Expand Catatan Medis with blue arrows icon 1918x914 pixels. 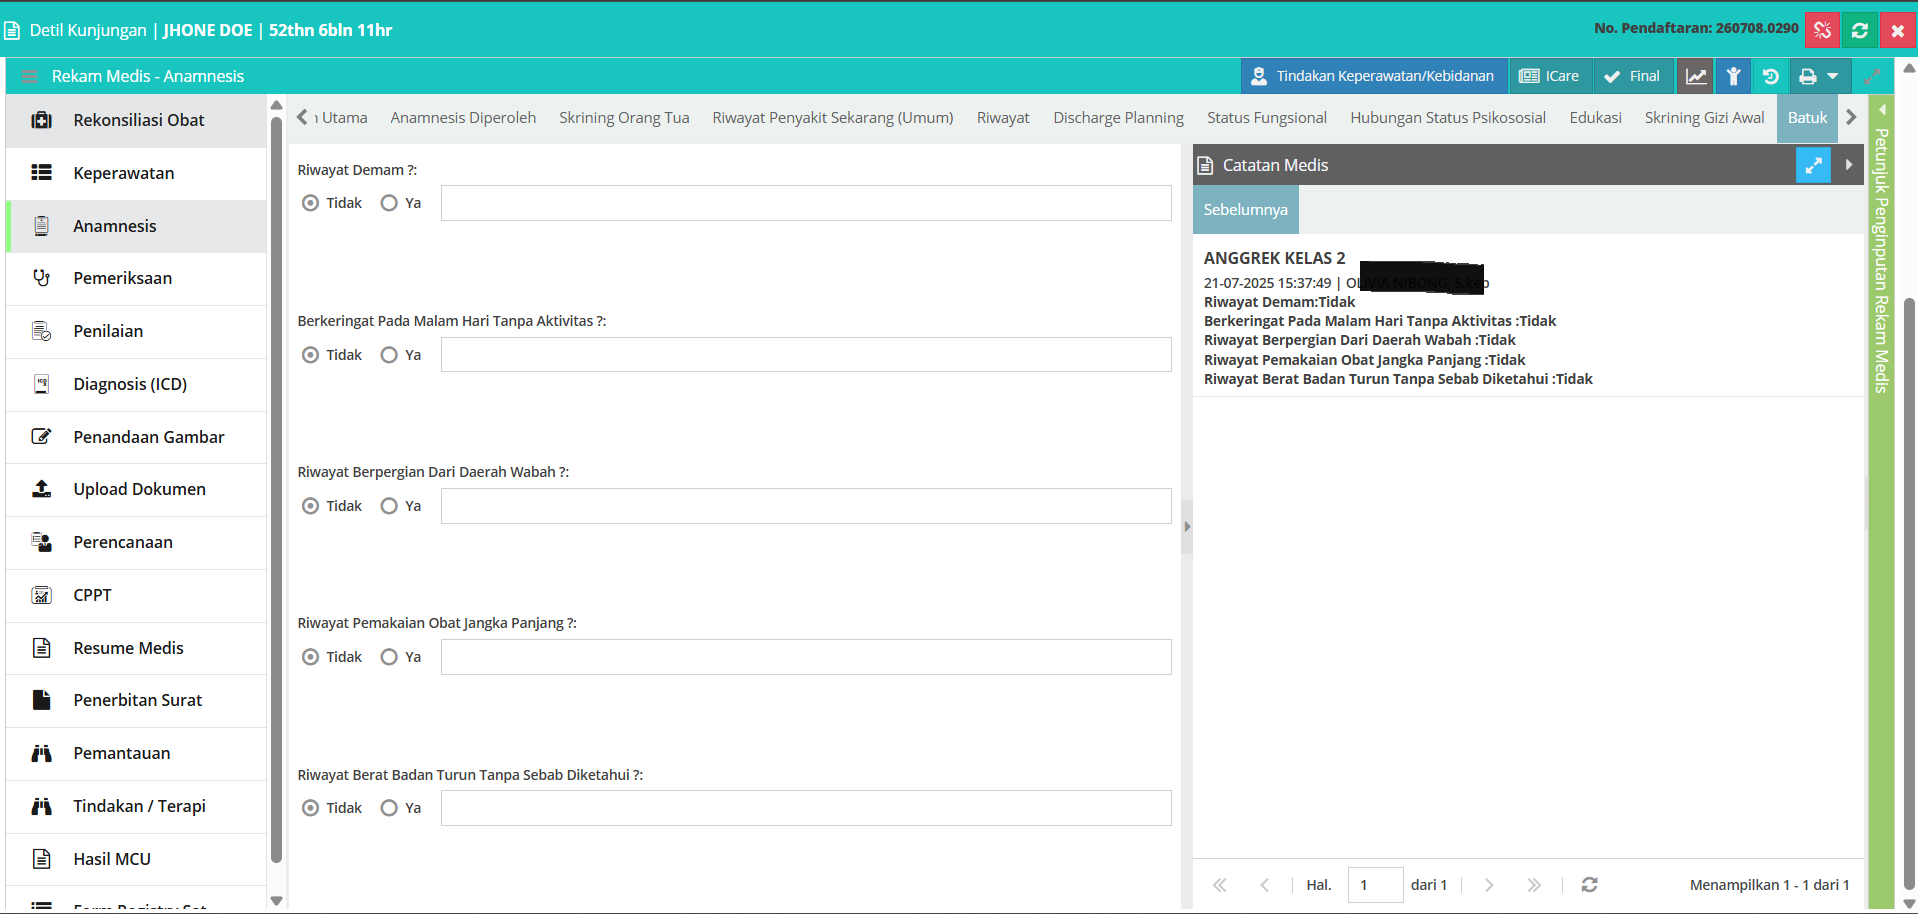[x=1813, y=165]
